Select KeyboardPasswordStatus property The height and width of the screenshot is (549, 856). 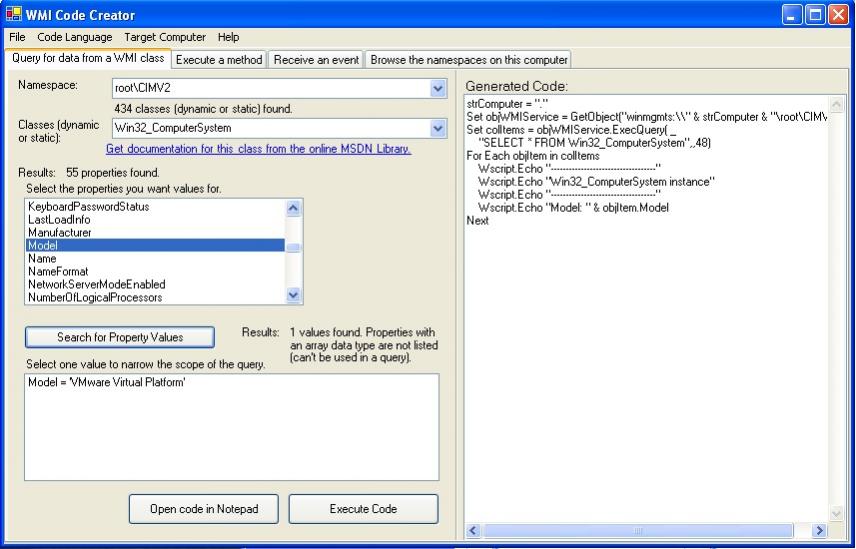point(155,207)
